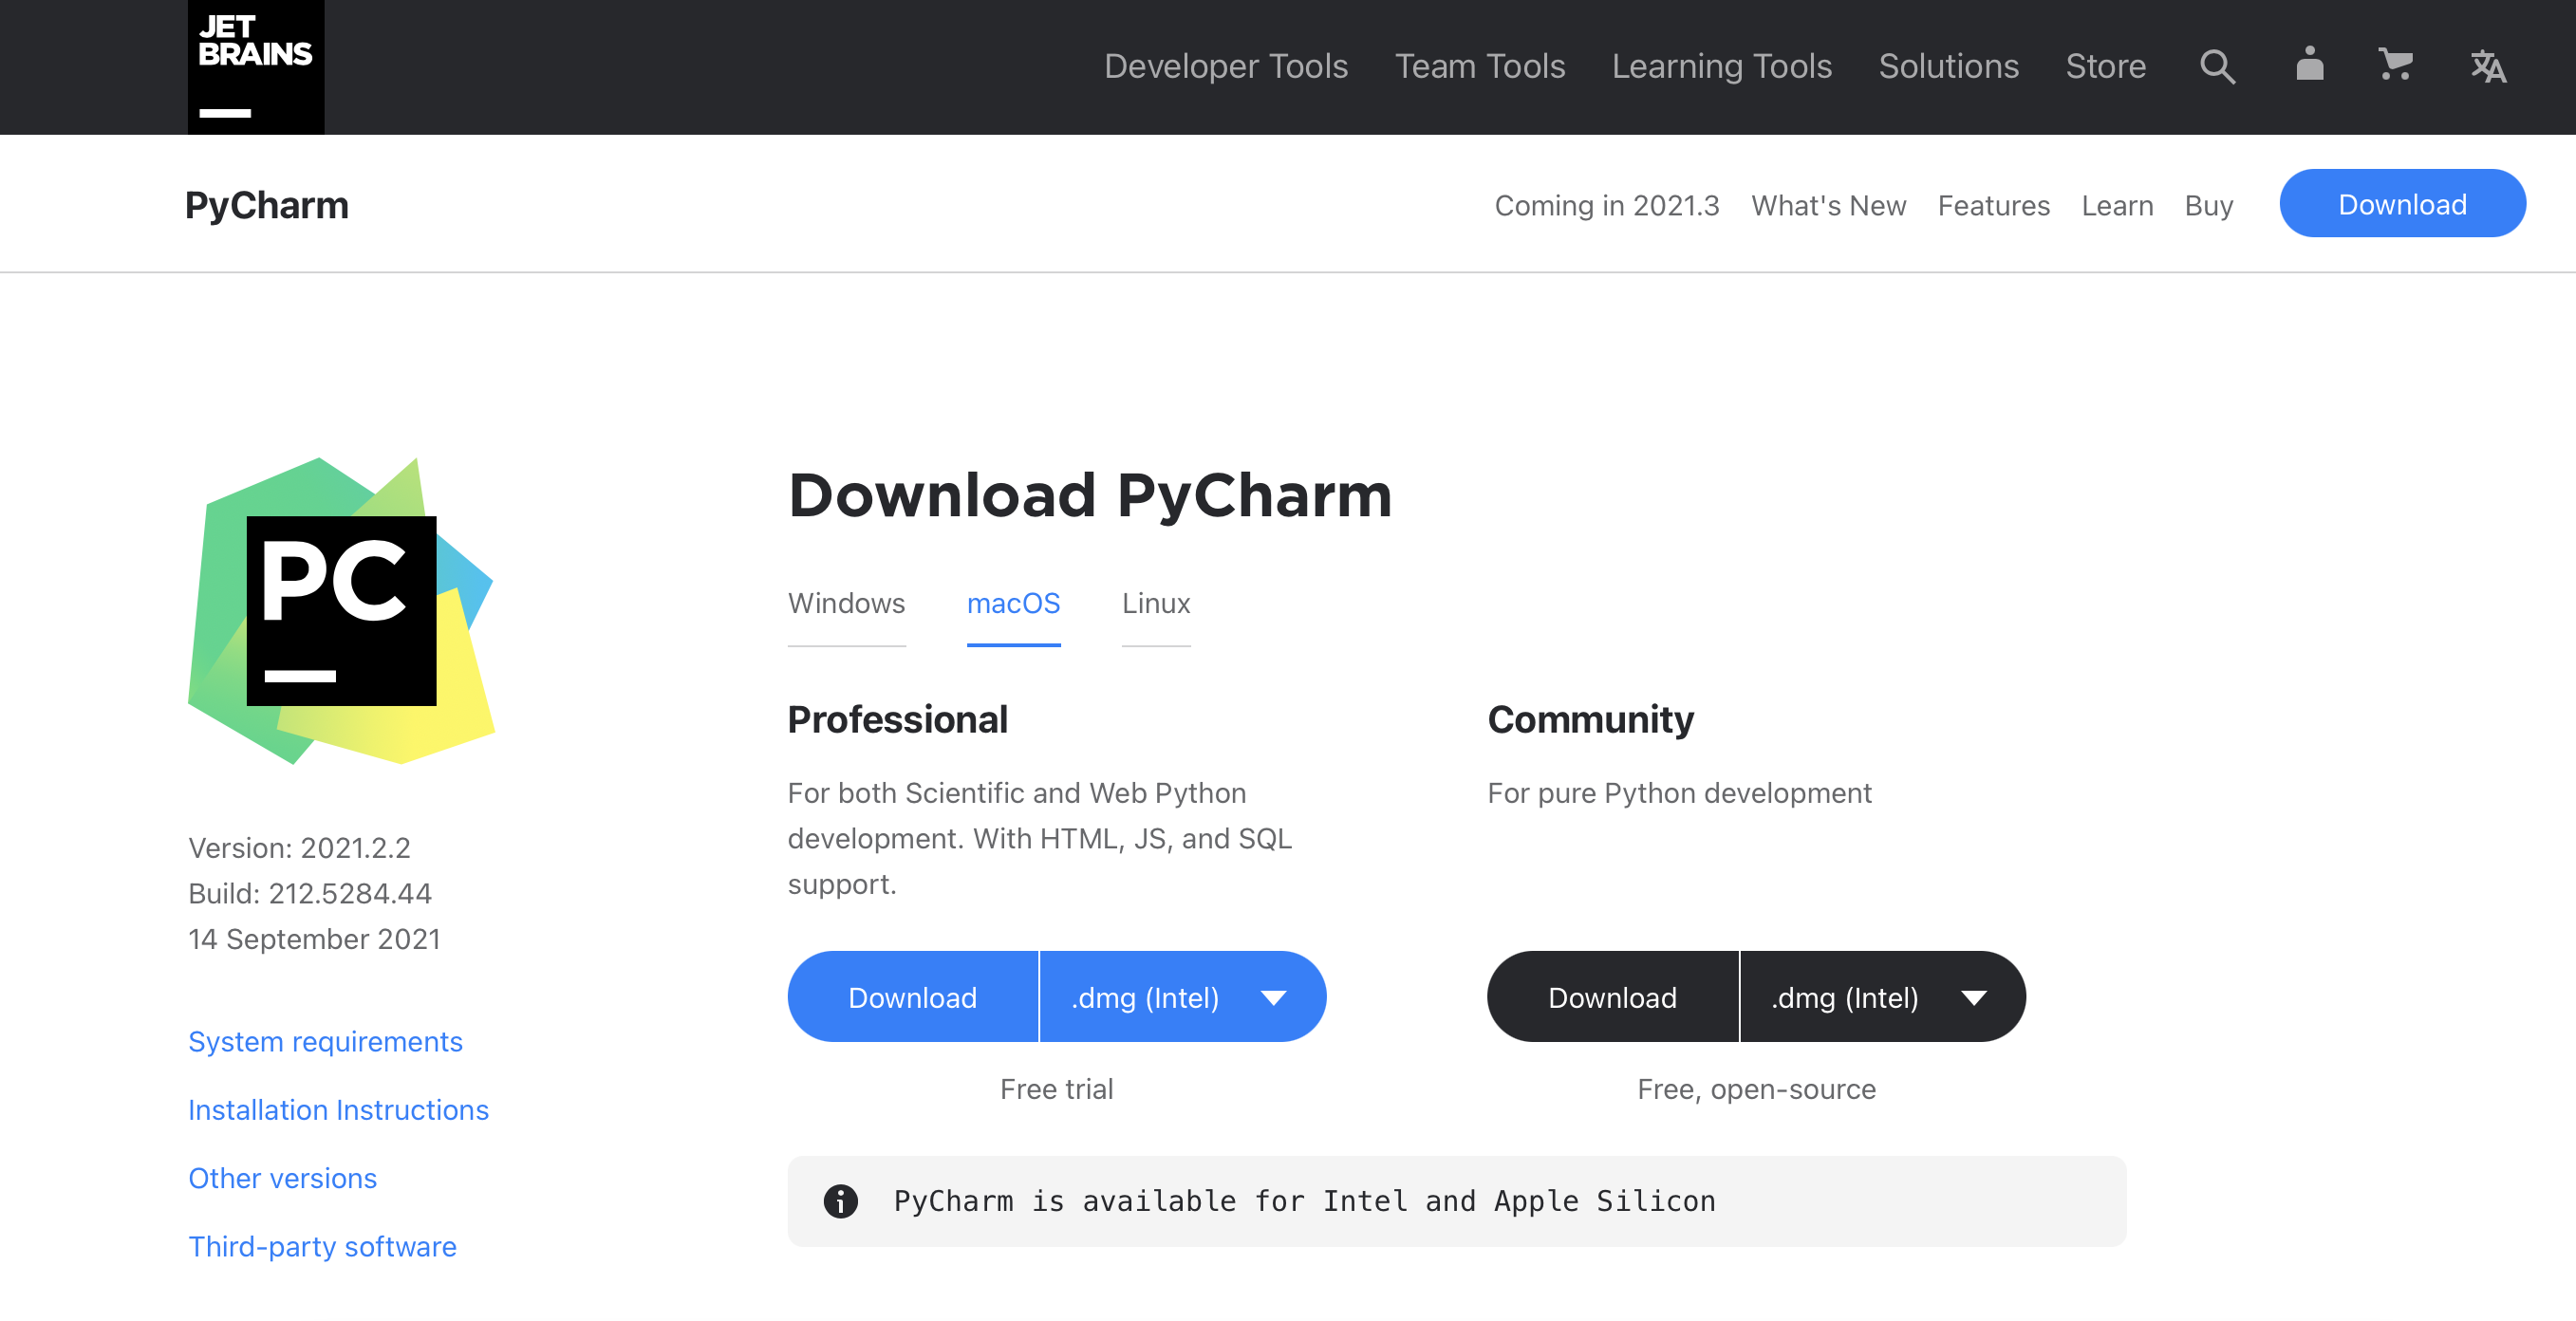
Task: Go to Buy page
Action: [x=2208, y=205]
